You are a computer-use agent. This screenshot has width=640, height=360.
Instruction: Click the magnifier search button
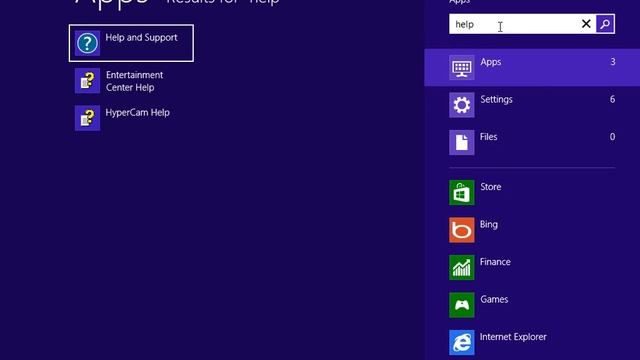(605, 24)
